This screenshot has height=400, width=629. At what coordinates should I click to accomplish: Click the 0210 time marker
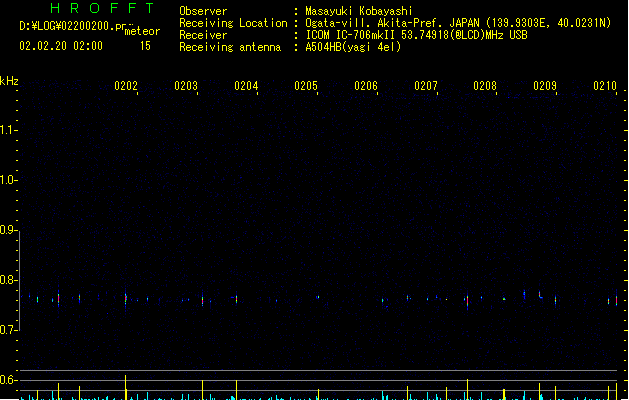point(605,86)
